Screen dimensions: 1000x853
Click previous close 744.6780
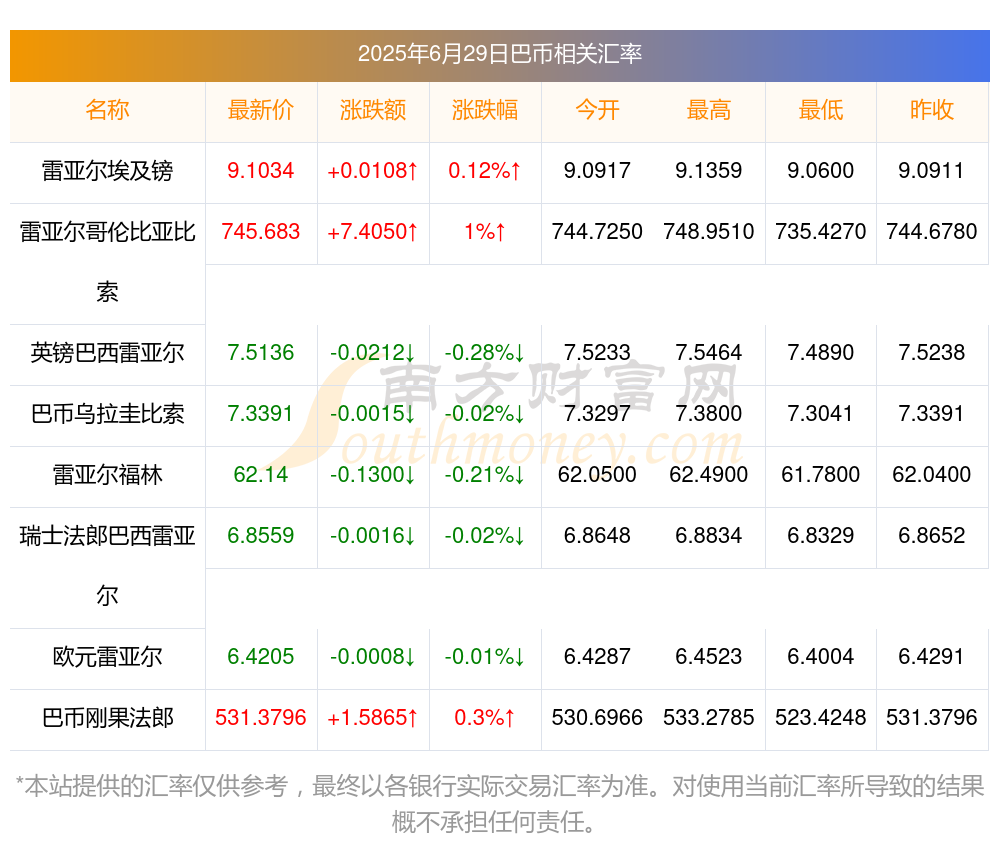[932, 231]
